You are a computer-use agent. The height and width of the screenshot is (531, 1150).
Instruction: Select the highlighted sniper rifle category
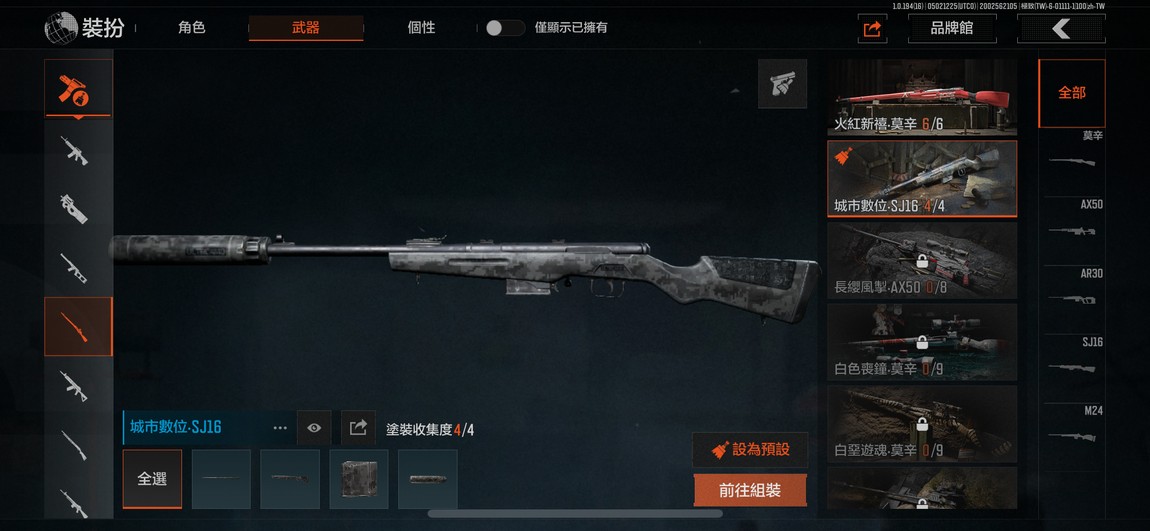tap(78, 326)
